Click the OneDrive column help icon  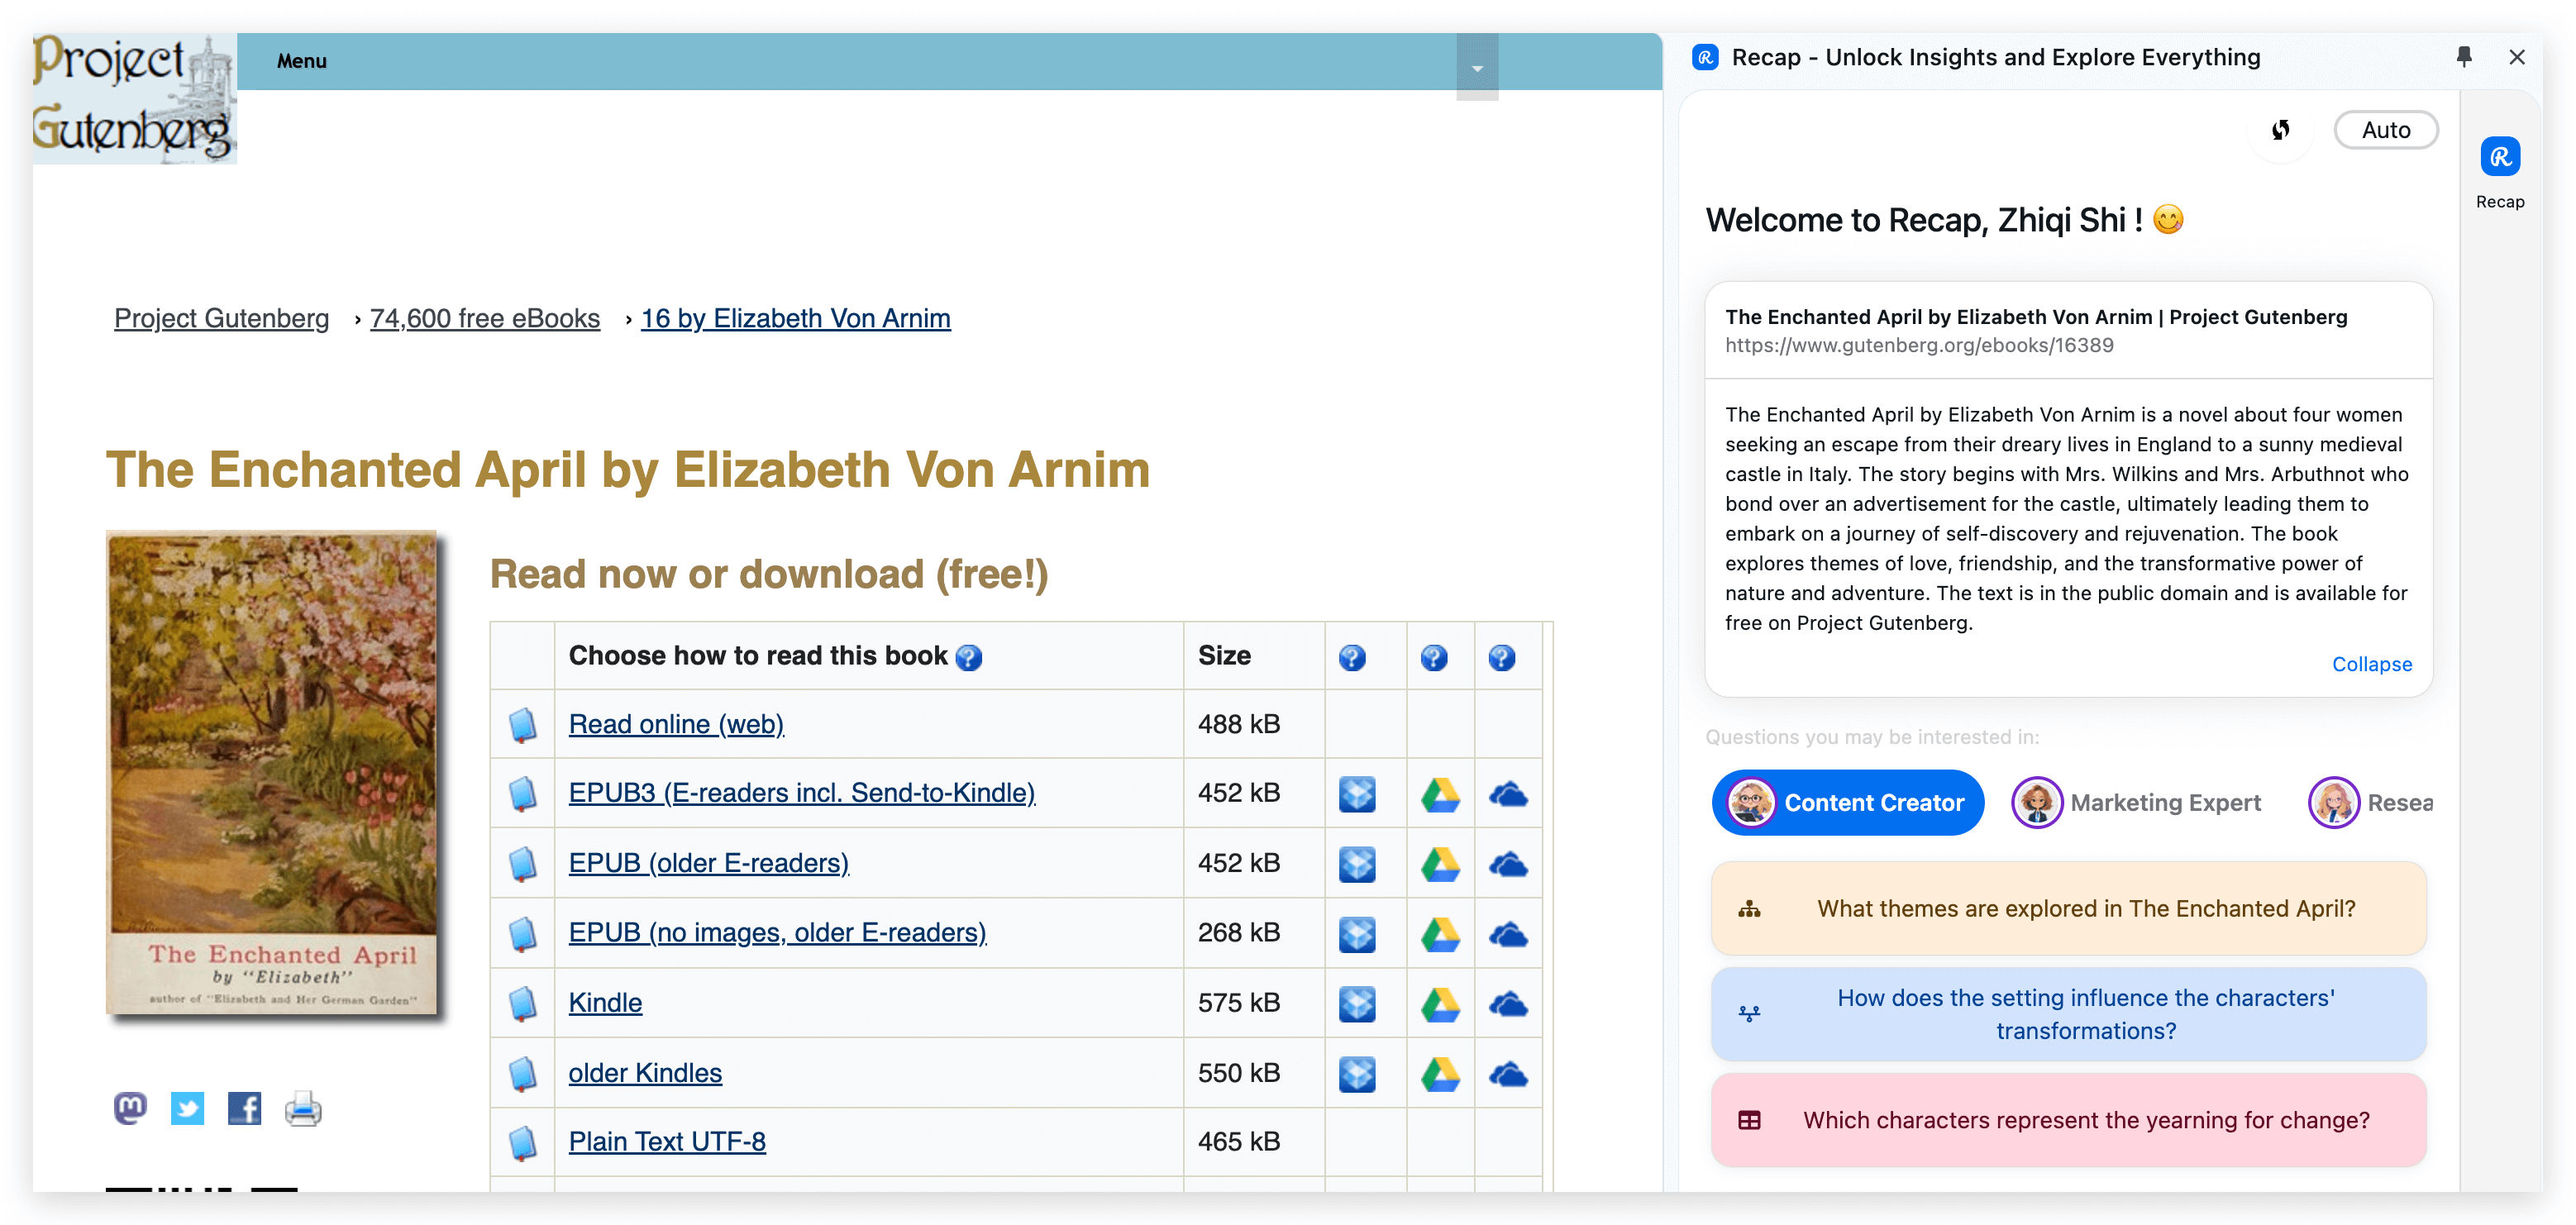coord(1502,657)
